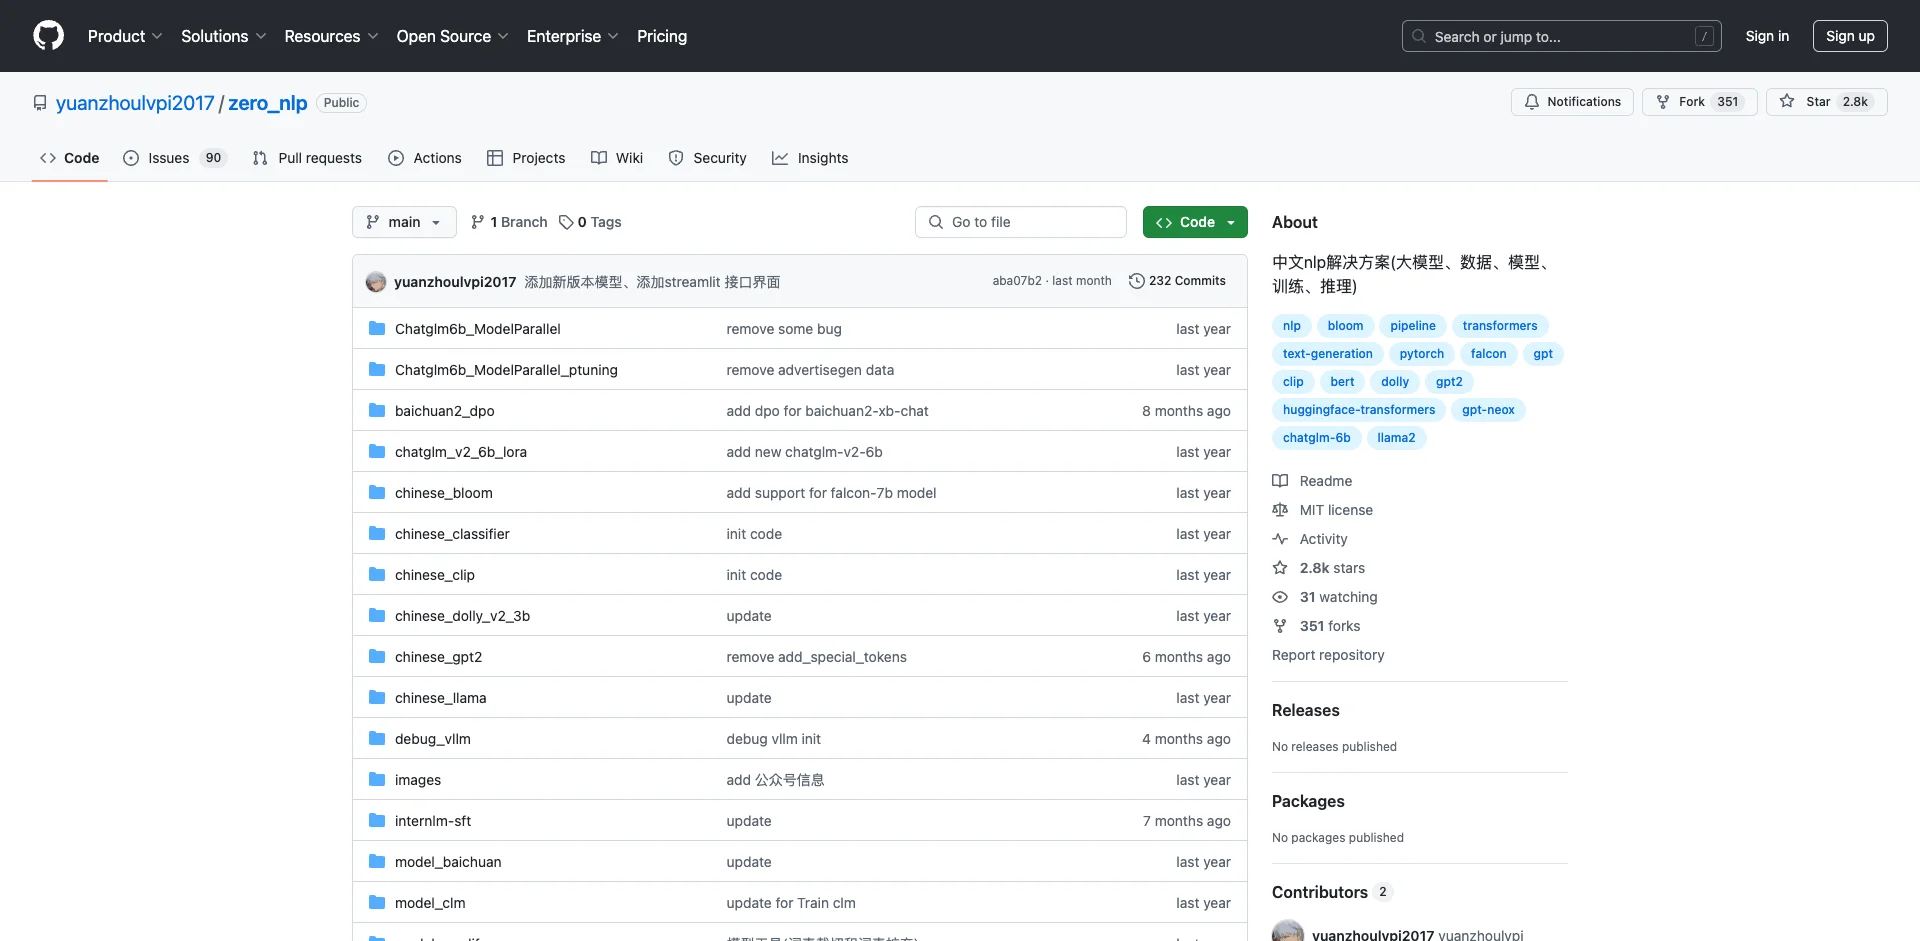The image size is (1920, 941).
Task: Click folder icon for chinese_clip
Action: 377,575
